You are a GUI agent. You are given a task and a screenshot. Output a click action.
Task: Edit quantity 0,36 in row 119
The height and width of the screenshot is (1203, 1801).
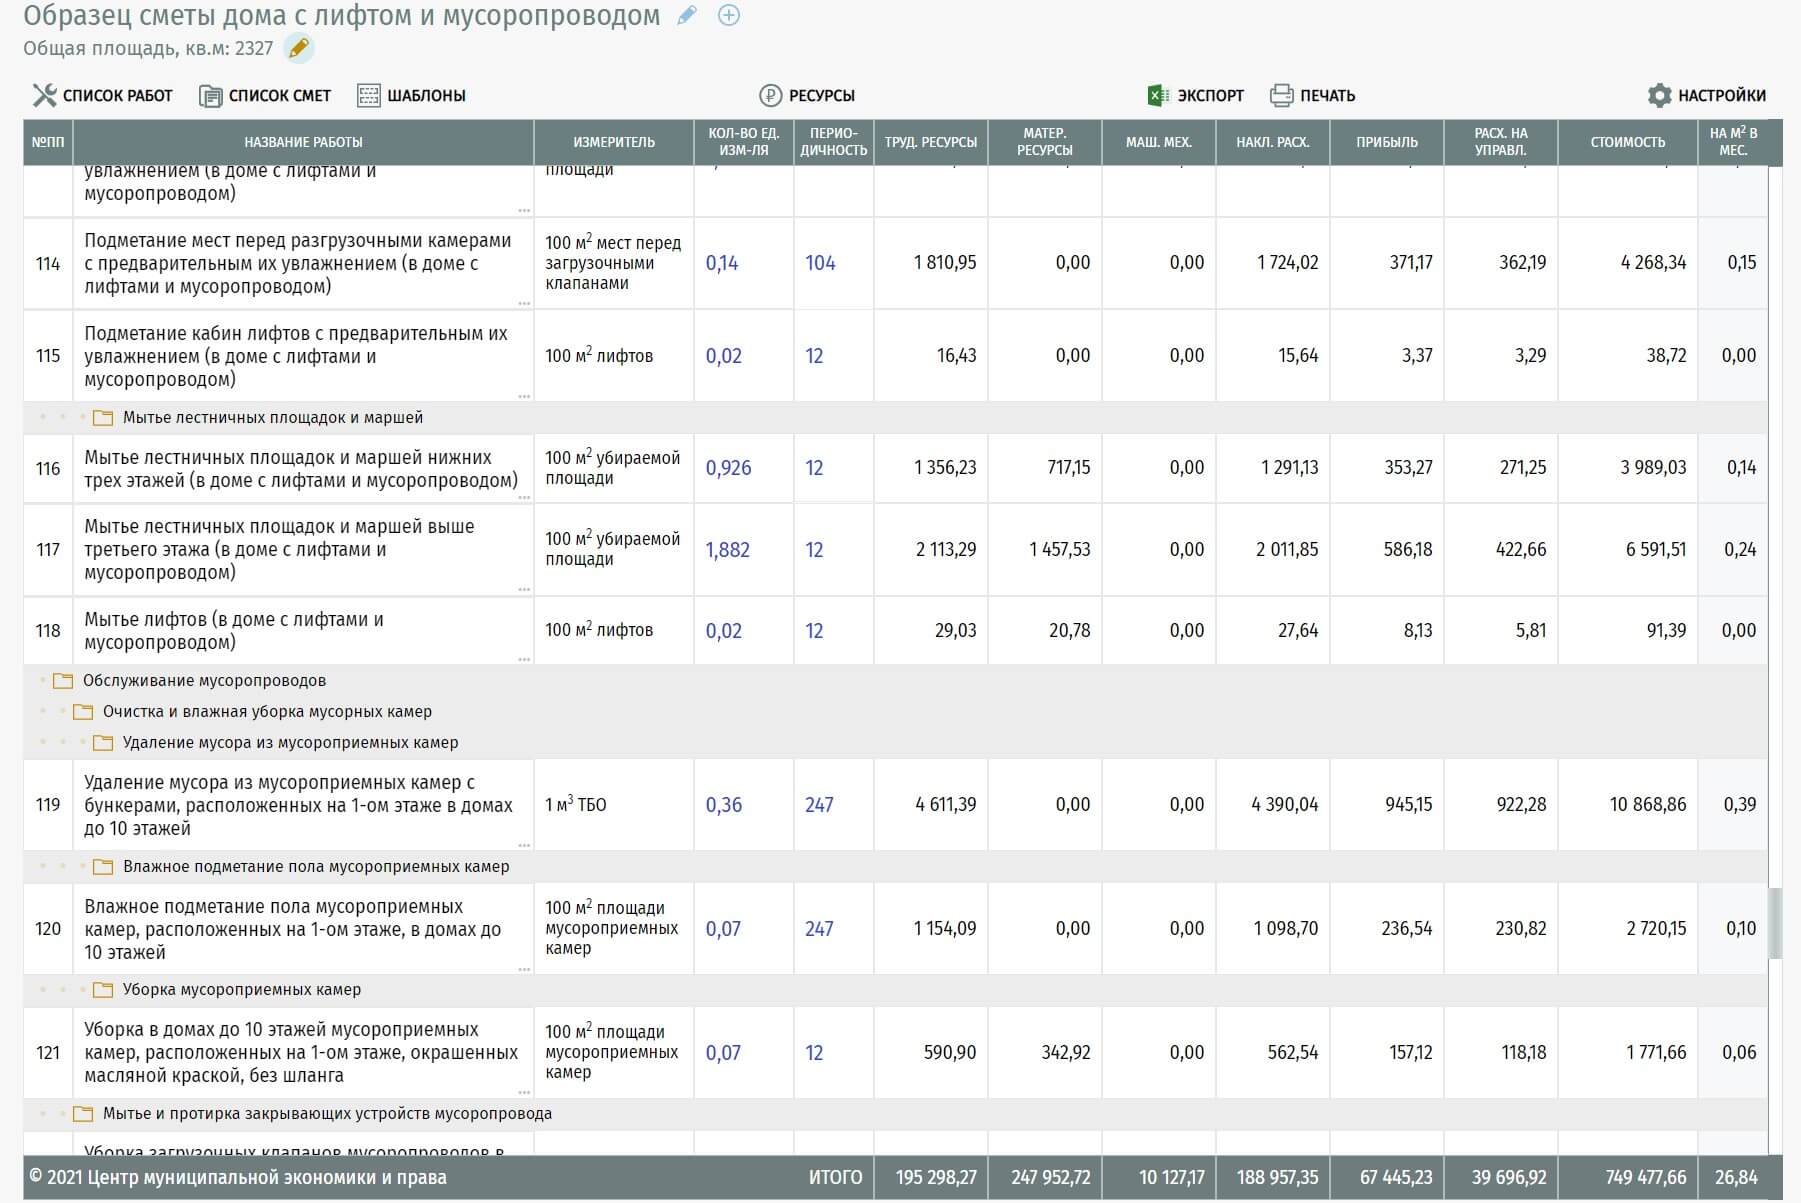click(x=724, y=805)
